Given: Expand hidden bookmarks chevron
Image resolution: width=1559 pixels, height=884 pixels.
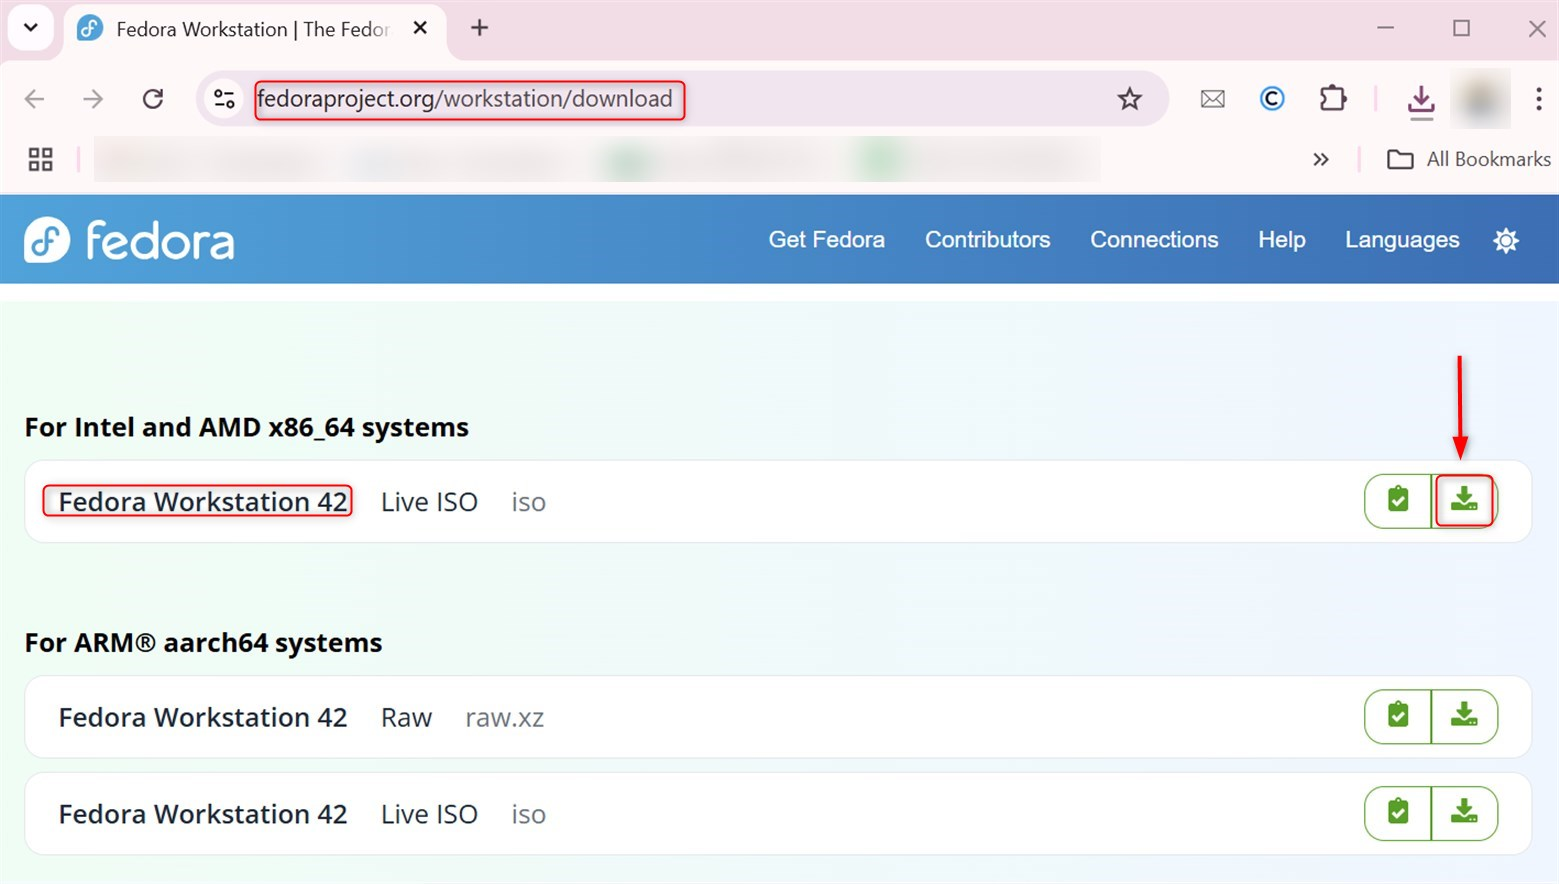Looking at the screenshot, I should (x=1321, y=159).
